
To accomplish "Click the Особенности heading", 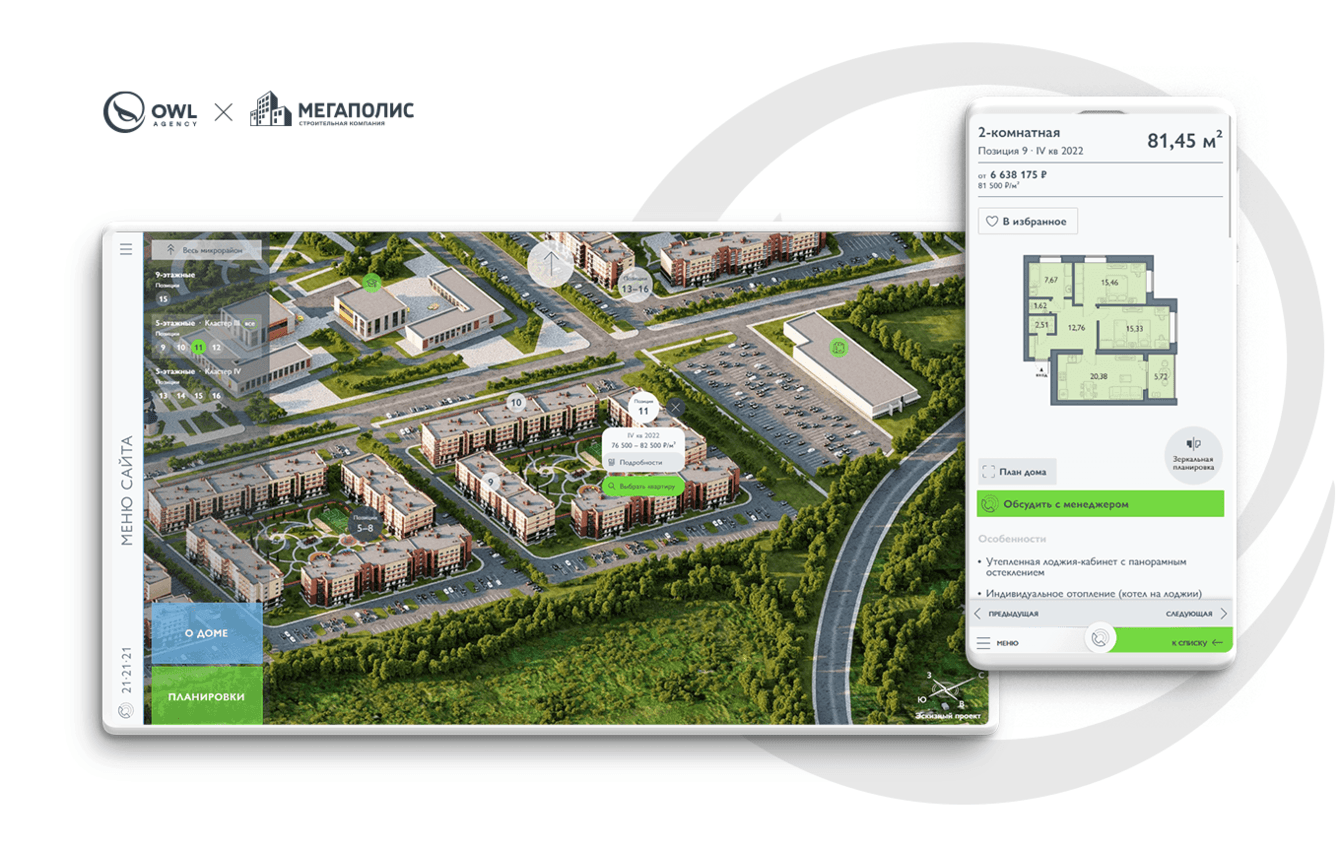I will [x=1012, y=539].
